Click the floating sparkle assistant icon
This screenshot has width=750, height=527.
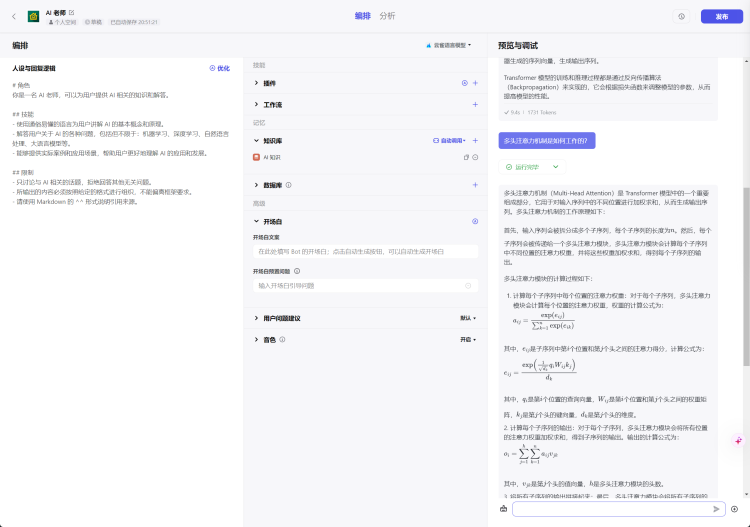click(739, 440)
